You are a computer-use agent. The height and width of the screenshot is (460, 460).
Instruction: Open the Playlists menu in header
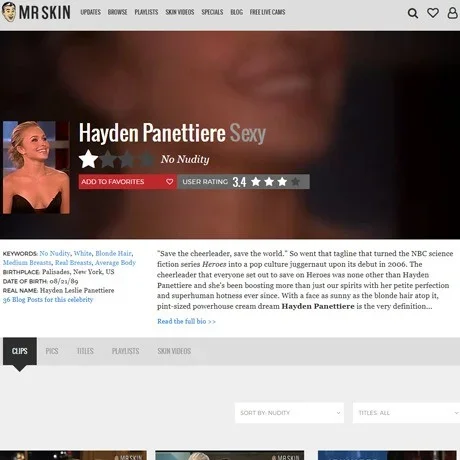146,12
